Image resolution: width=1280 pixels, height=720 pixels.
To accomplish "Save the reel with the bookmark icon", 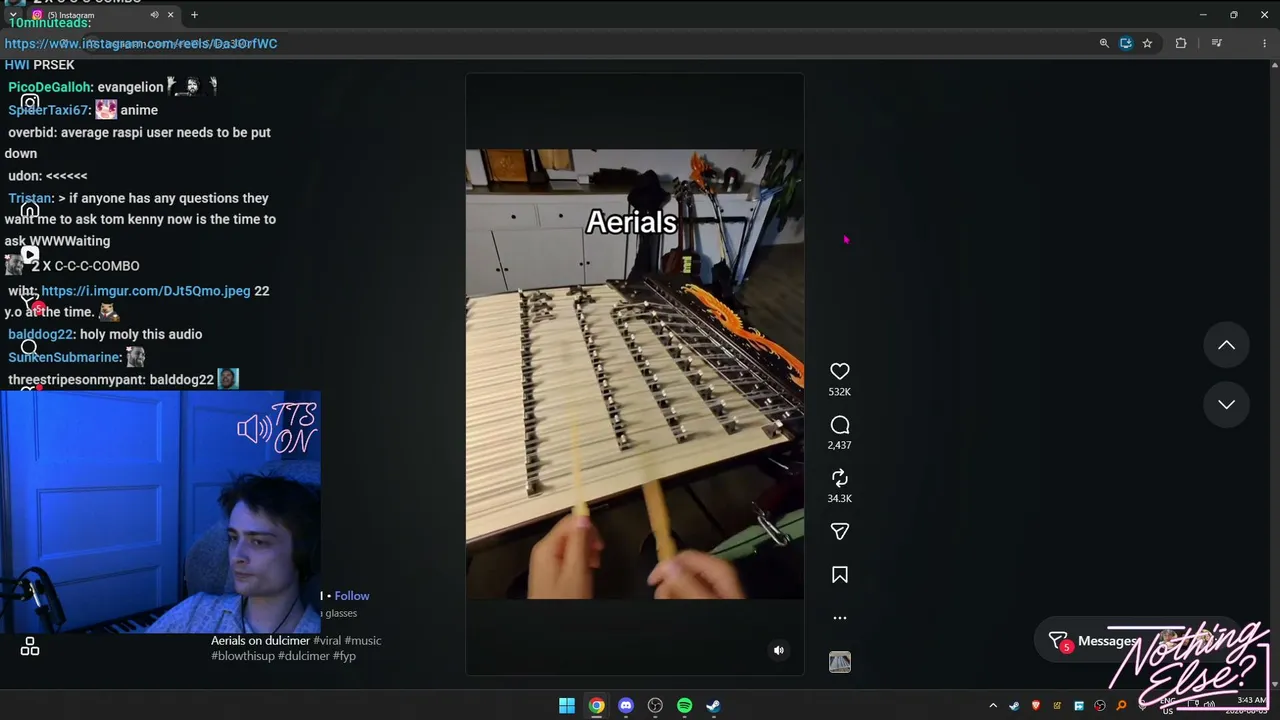I will coord(840,575).
